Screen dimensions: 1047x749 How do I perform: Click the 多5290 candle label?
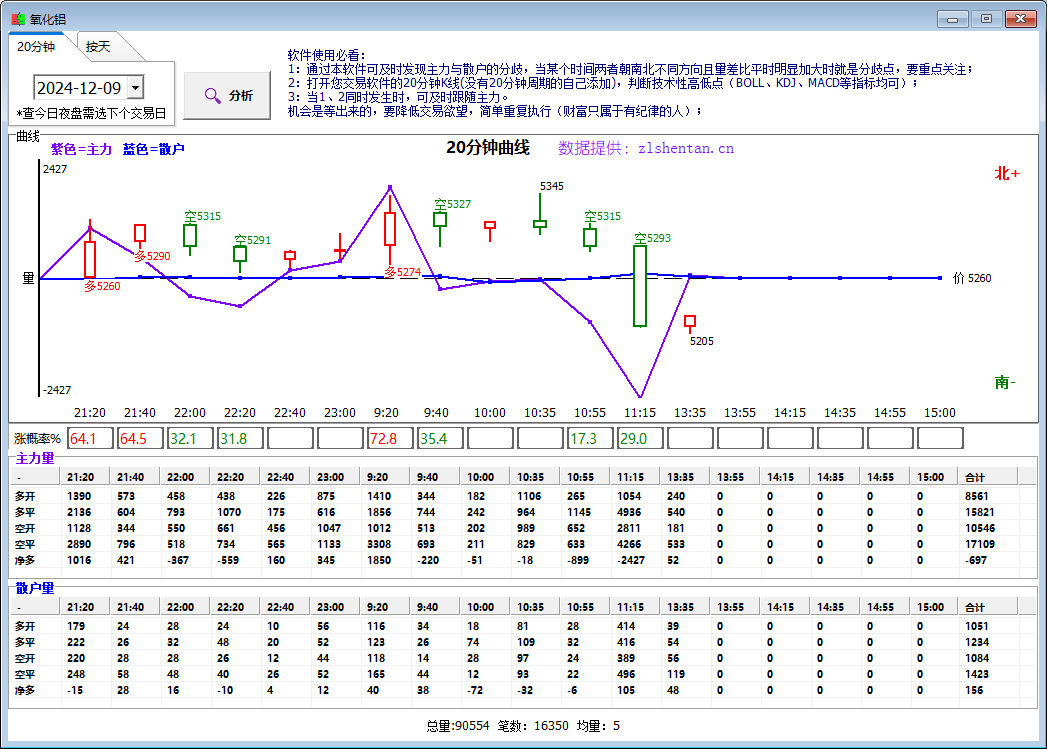152,256
